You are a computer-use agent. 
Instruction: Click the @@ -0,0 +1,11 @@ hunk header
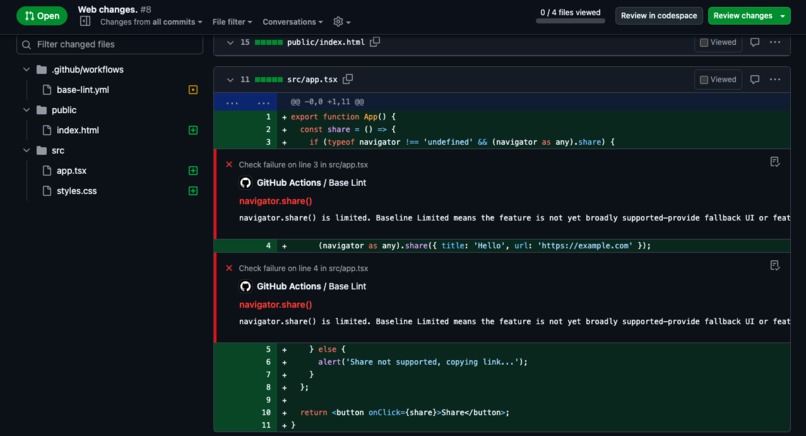(x=327, y=102)
